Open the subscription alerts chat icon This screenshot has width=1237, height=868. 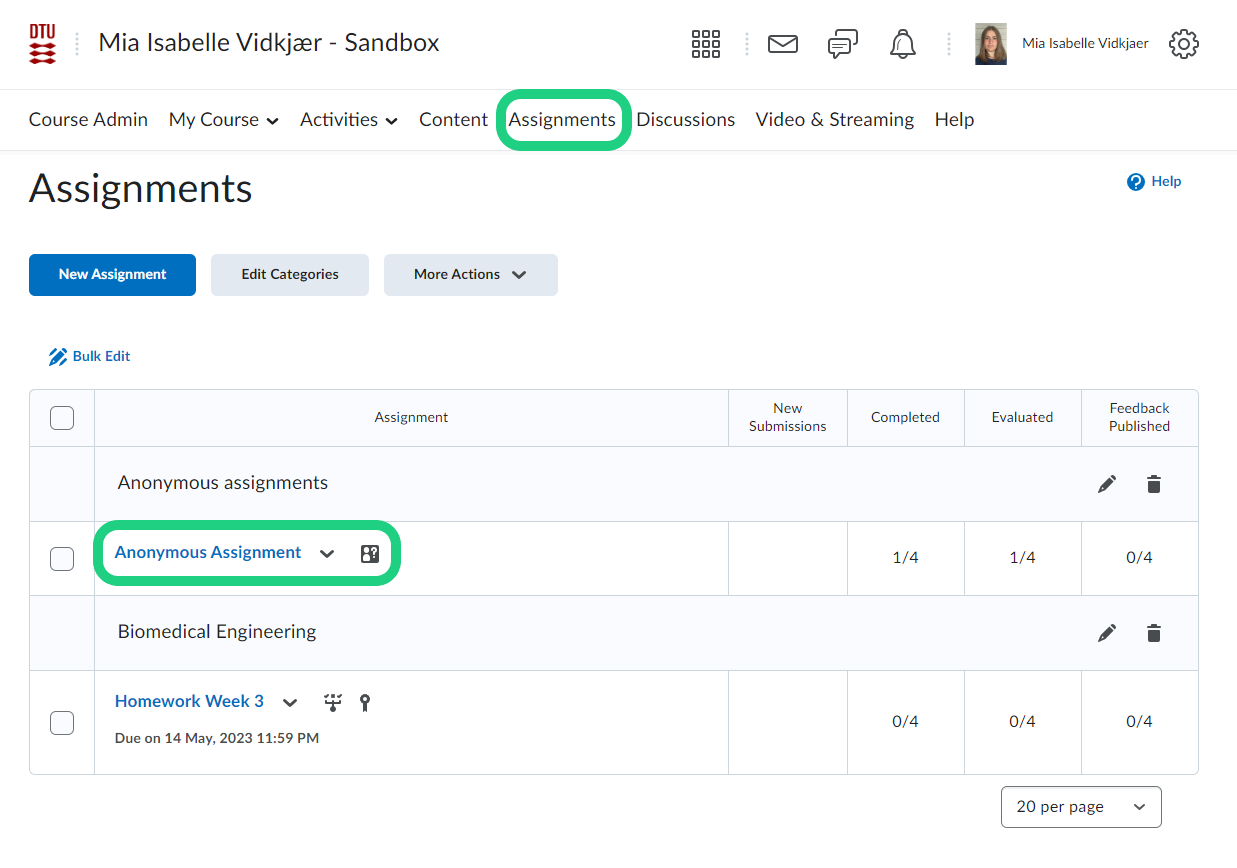842,44
